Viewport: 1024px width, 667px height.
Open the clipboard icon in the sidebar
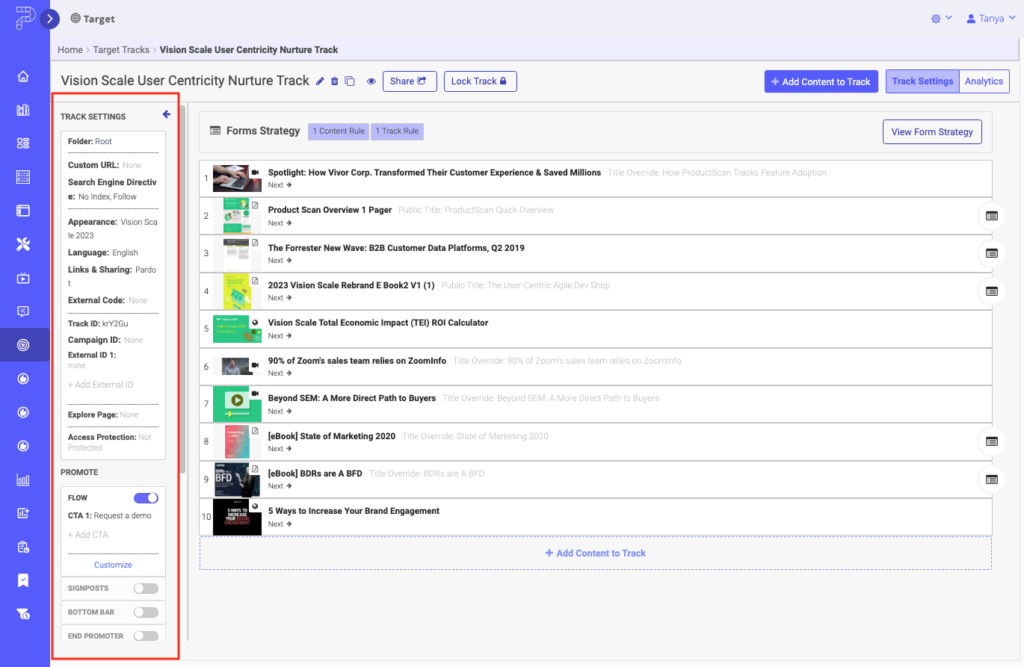[24, 547]
